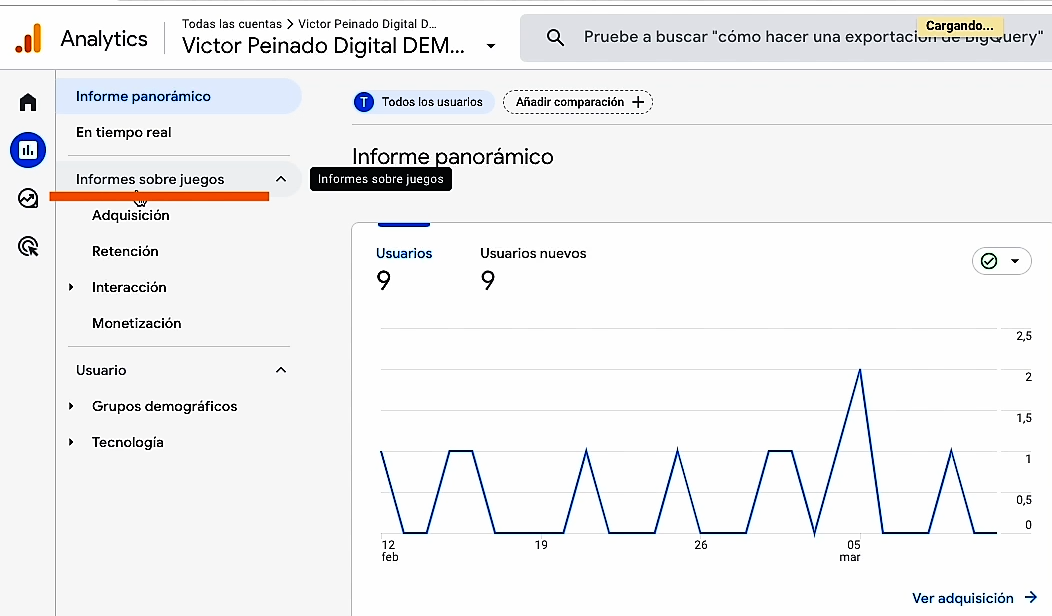
Task: Open the Home icon in sidebar
Action: click(28, 102)
